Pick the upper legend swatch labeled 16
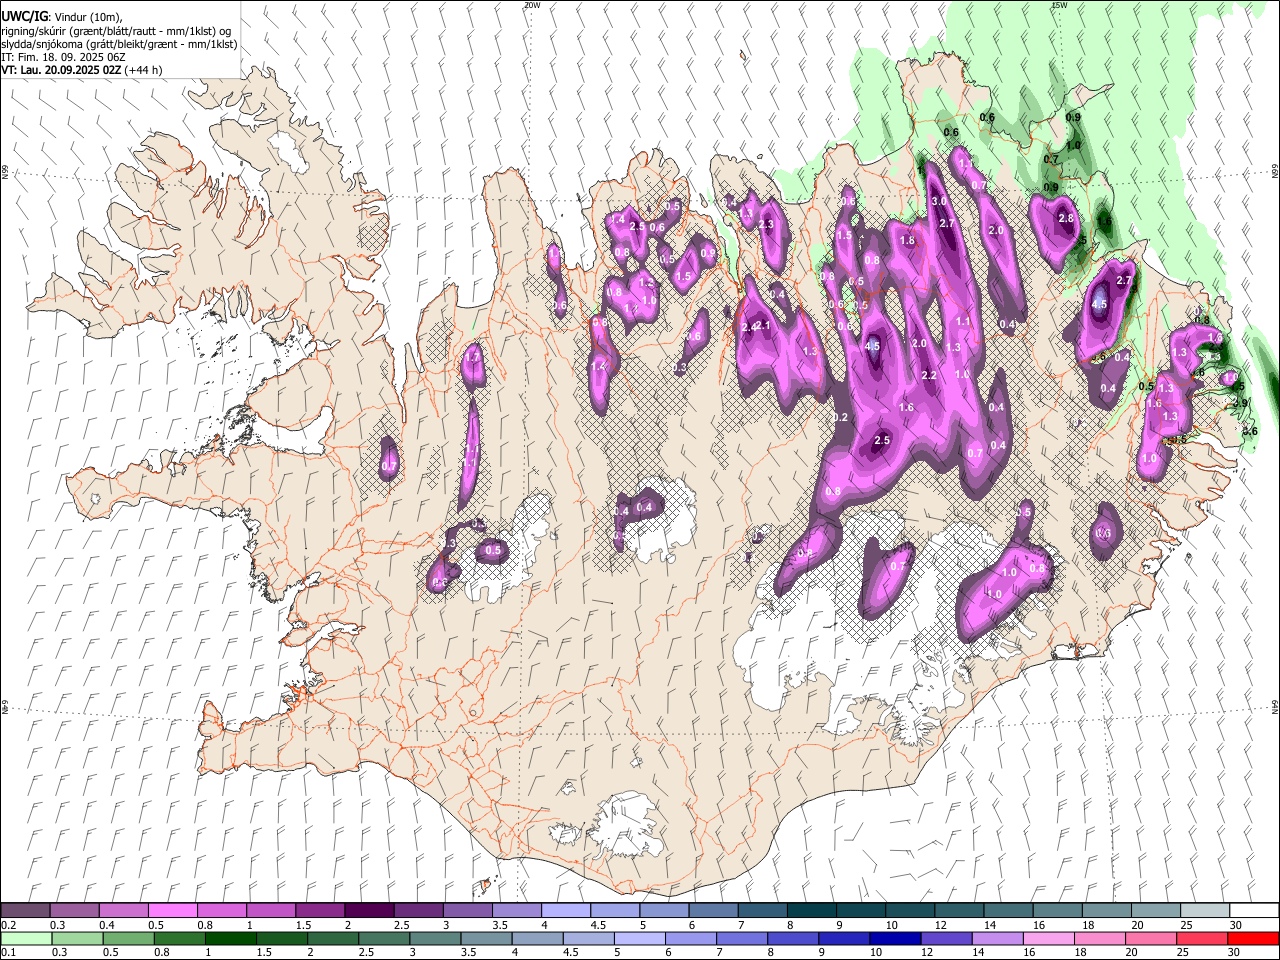1280x960 pixels. 1057,911
